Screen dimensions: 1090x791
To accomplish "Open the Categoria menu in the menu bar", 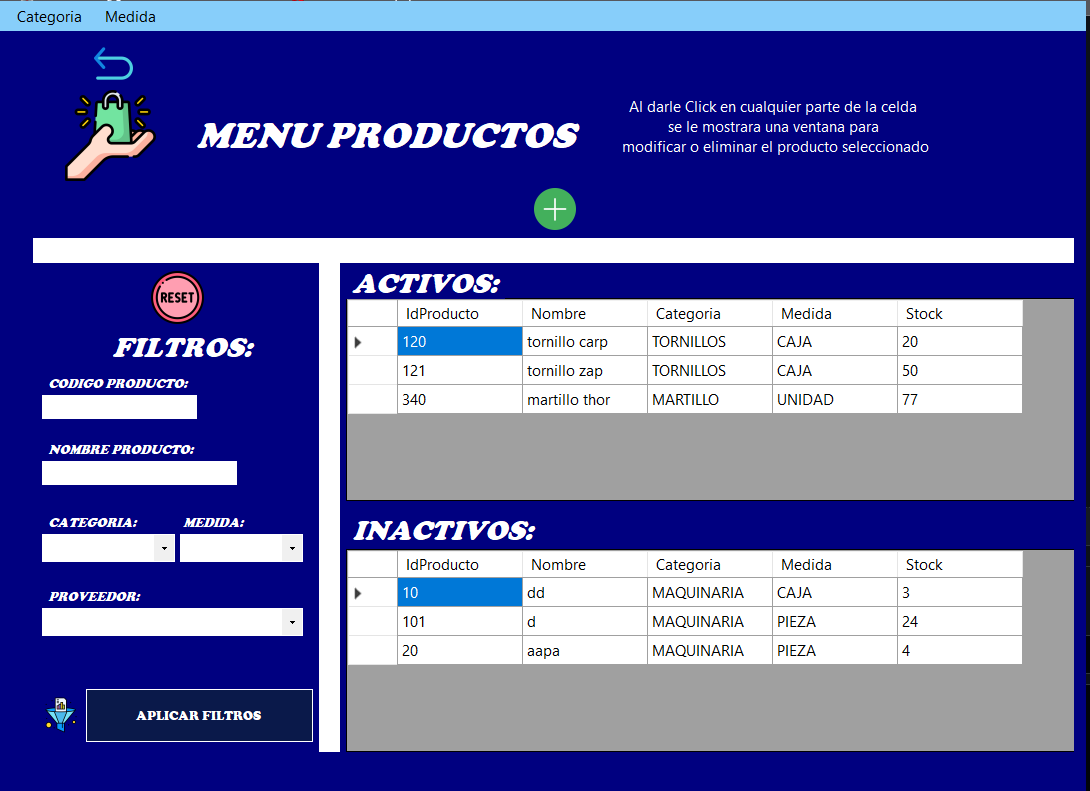I will pyautogui.click(x=48, y=16).
